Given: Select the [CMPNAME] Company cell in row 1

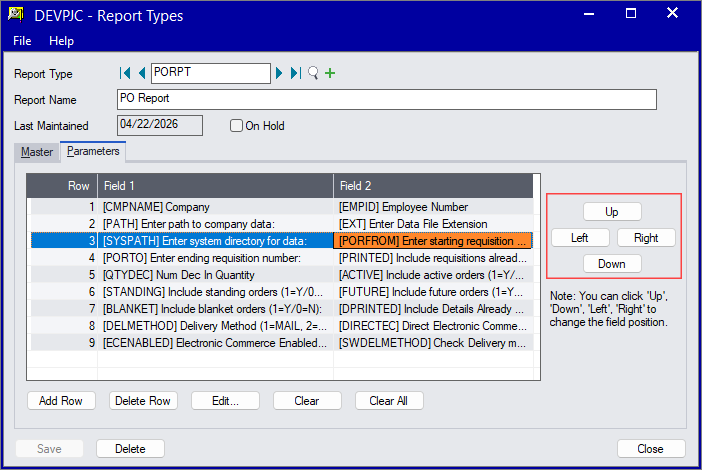Looking at the screenshot, I should pos(215,207).
